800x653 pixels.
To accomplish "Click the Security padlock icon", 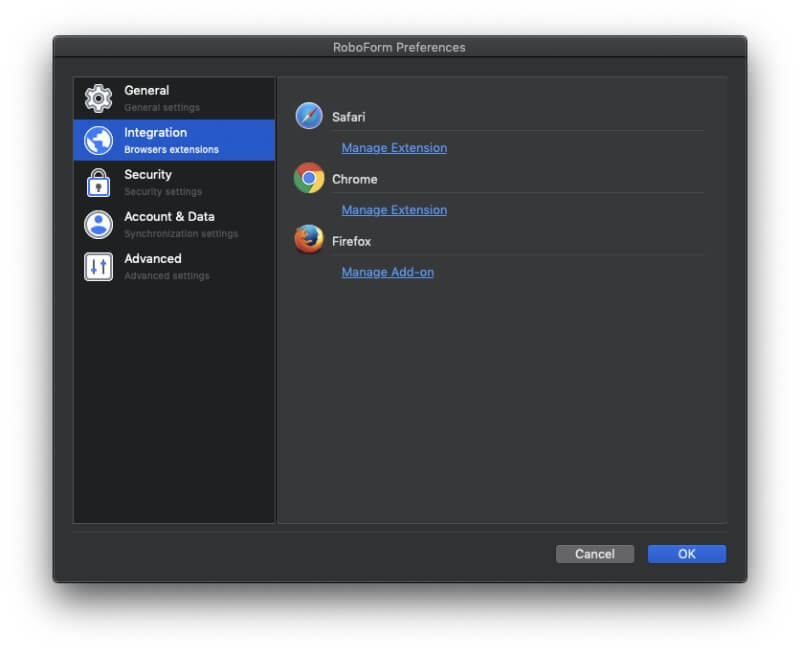I will coord(98,182).
